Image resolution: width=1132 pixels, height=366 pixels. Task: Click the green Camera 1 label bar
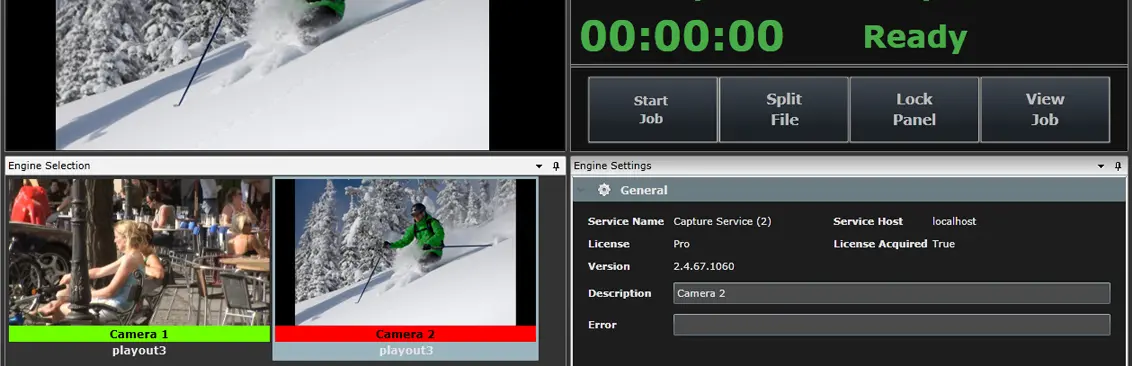[x=139, y=334]
